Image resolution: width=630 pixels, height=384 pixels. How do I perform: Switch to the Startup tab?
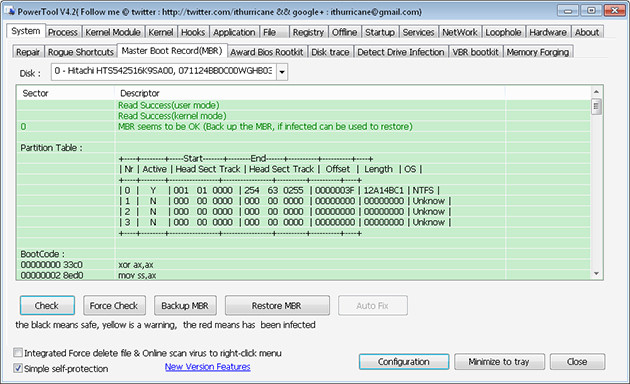coord(380,32)
